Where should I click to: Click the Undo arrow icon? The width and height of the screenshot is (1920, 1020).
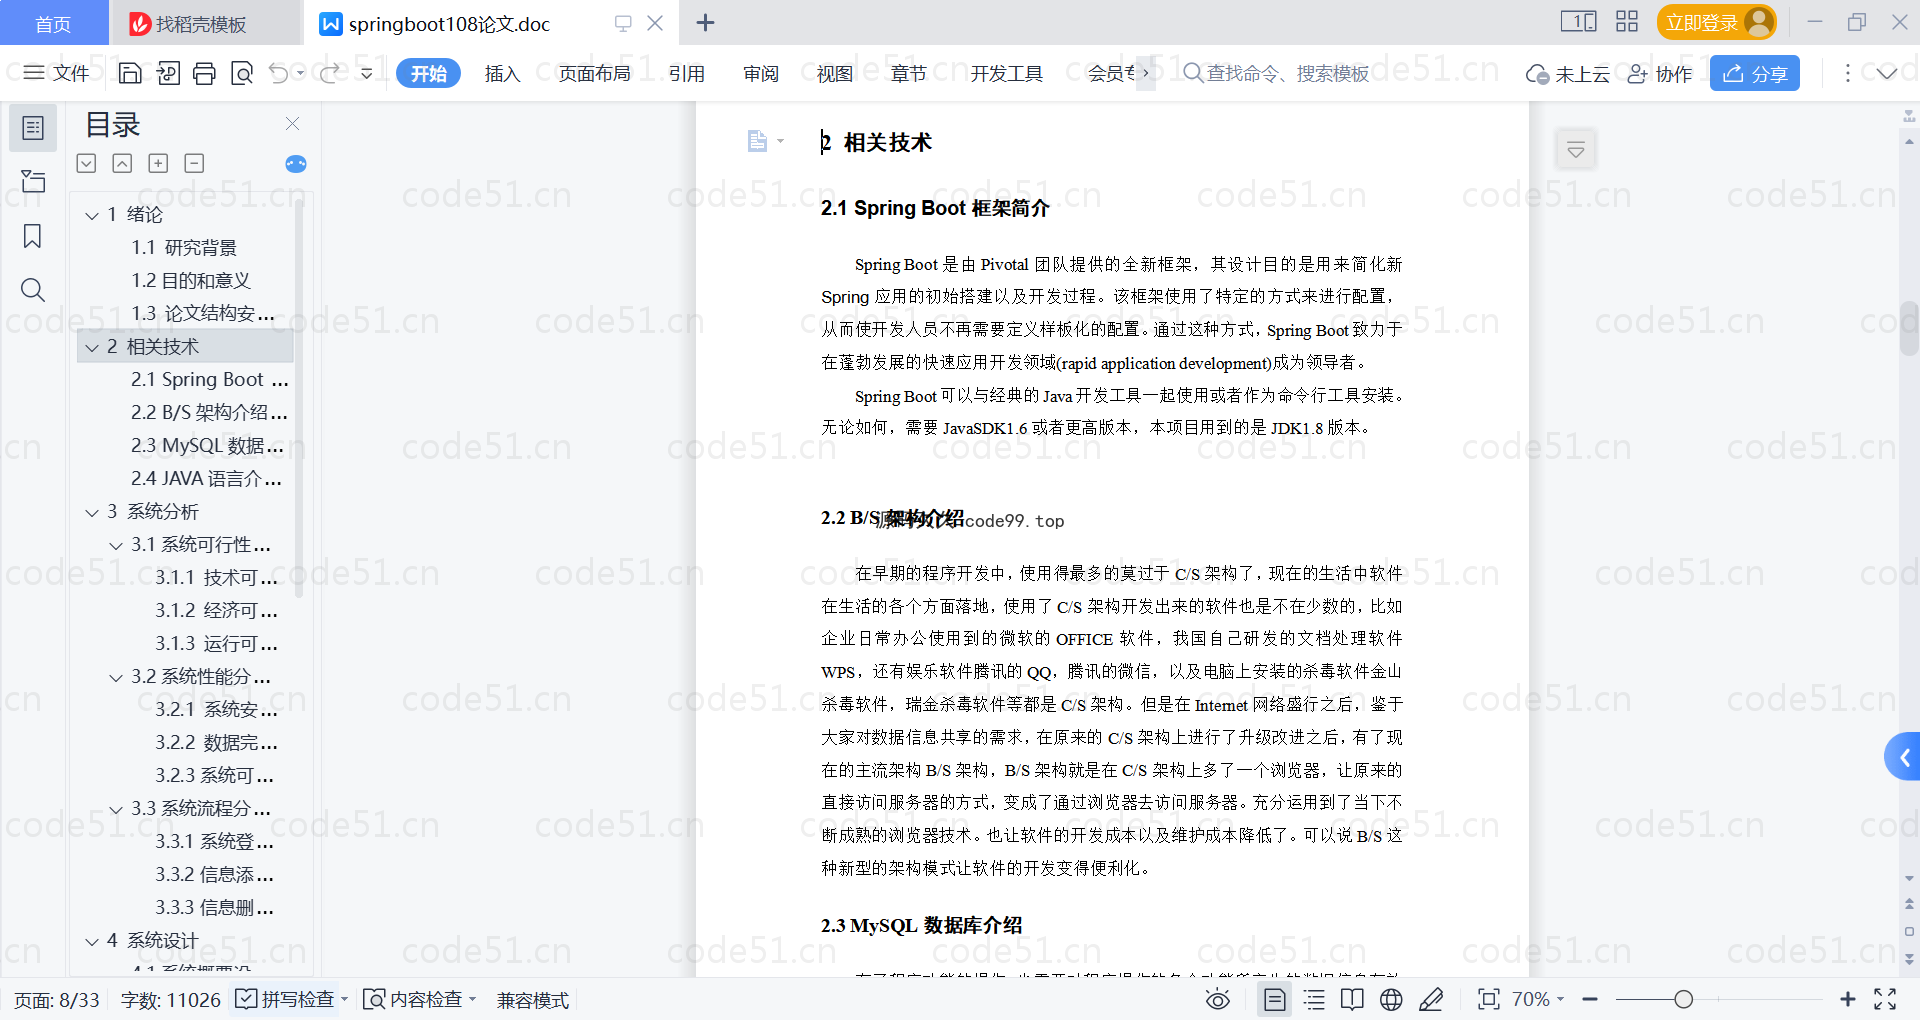279,73
